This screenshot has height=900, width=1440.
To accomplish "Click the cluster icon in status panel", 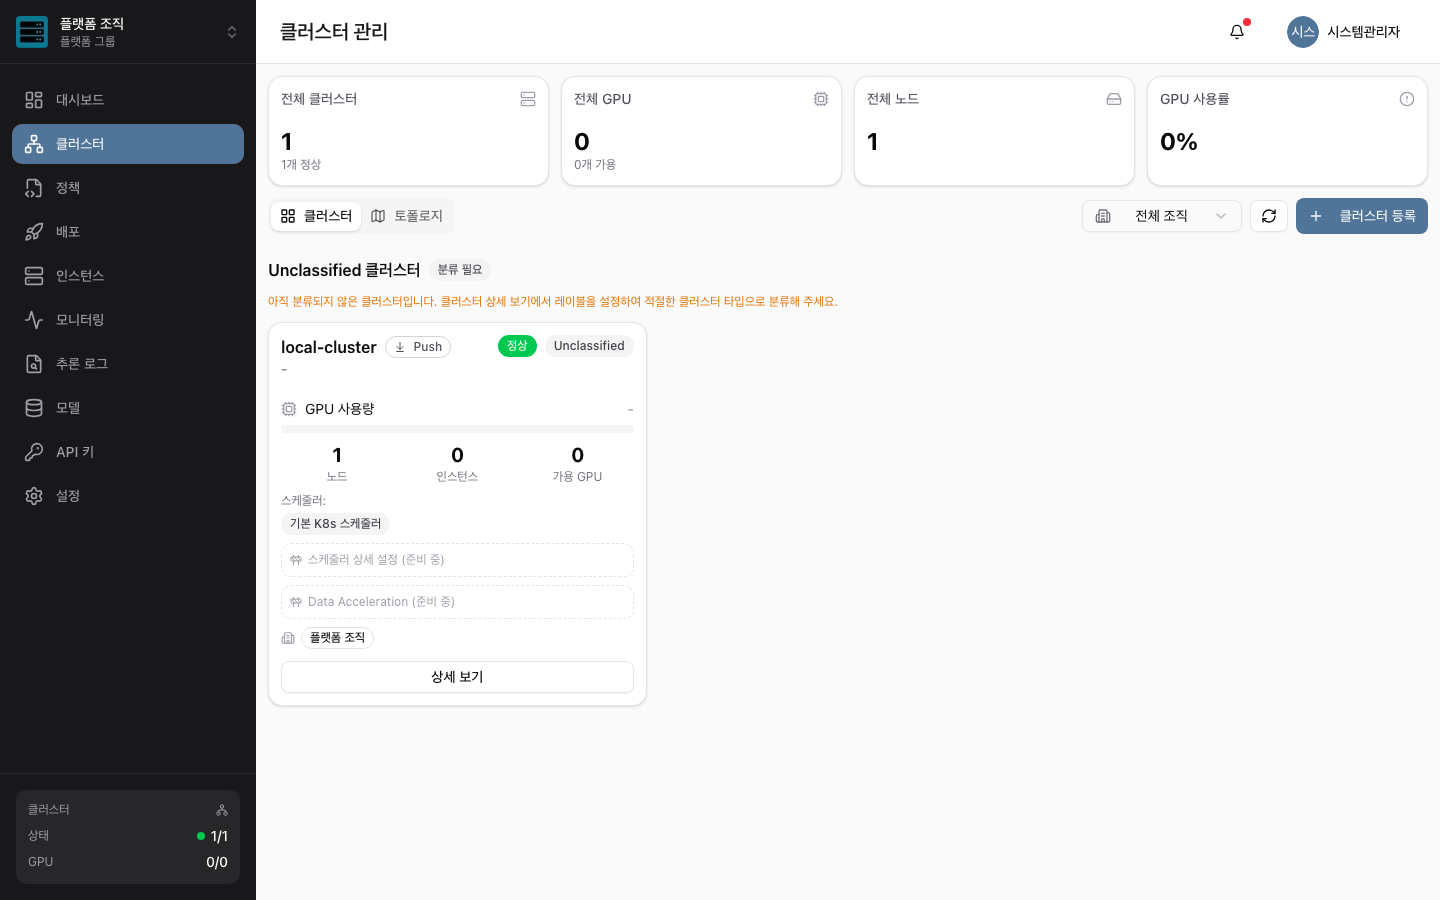I will point(222,810).
